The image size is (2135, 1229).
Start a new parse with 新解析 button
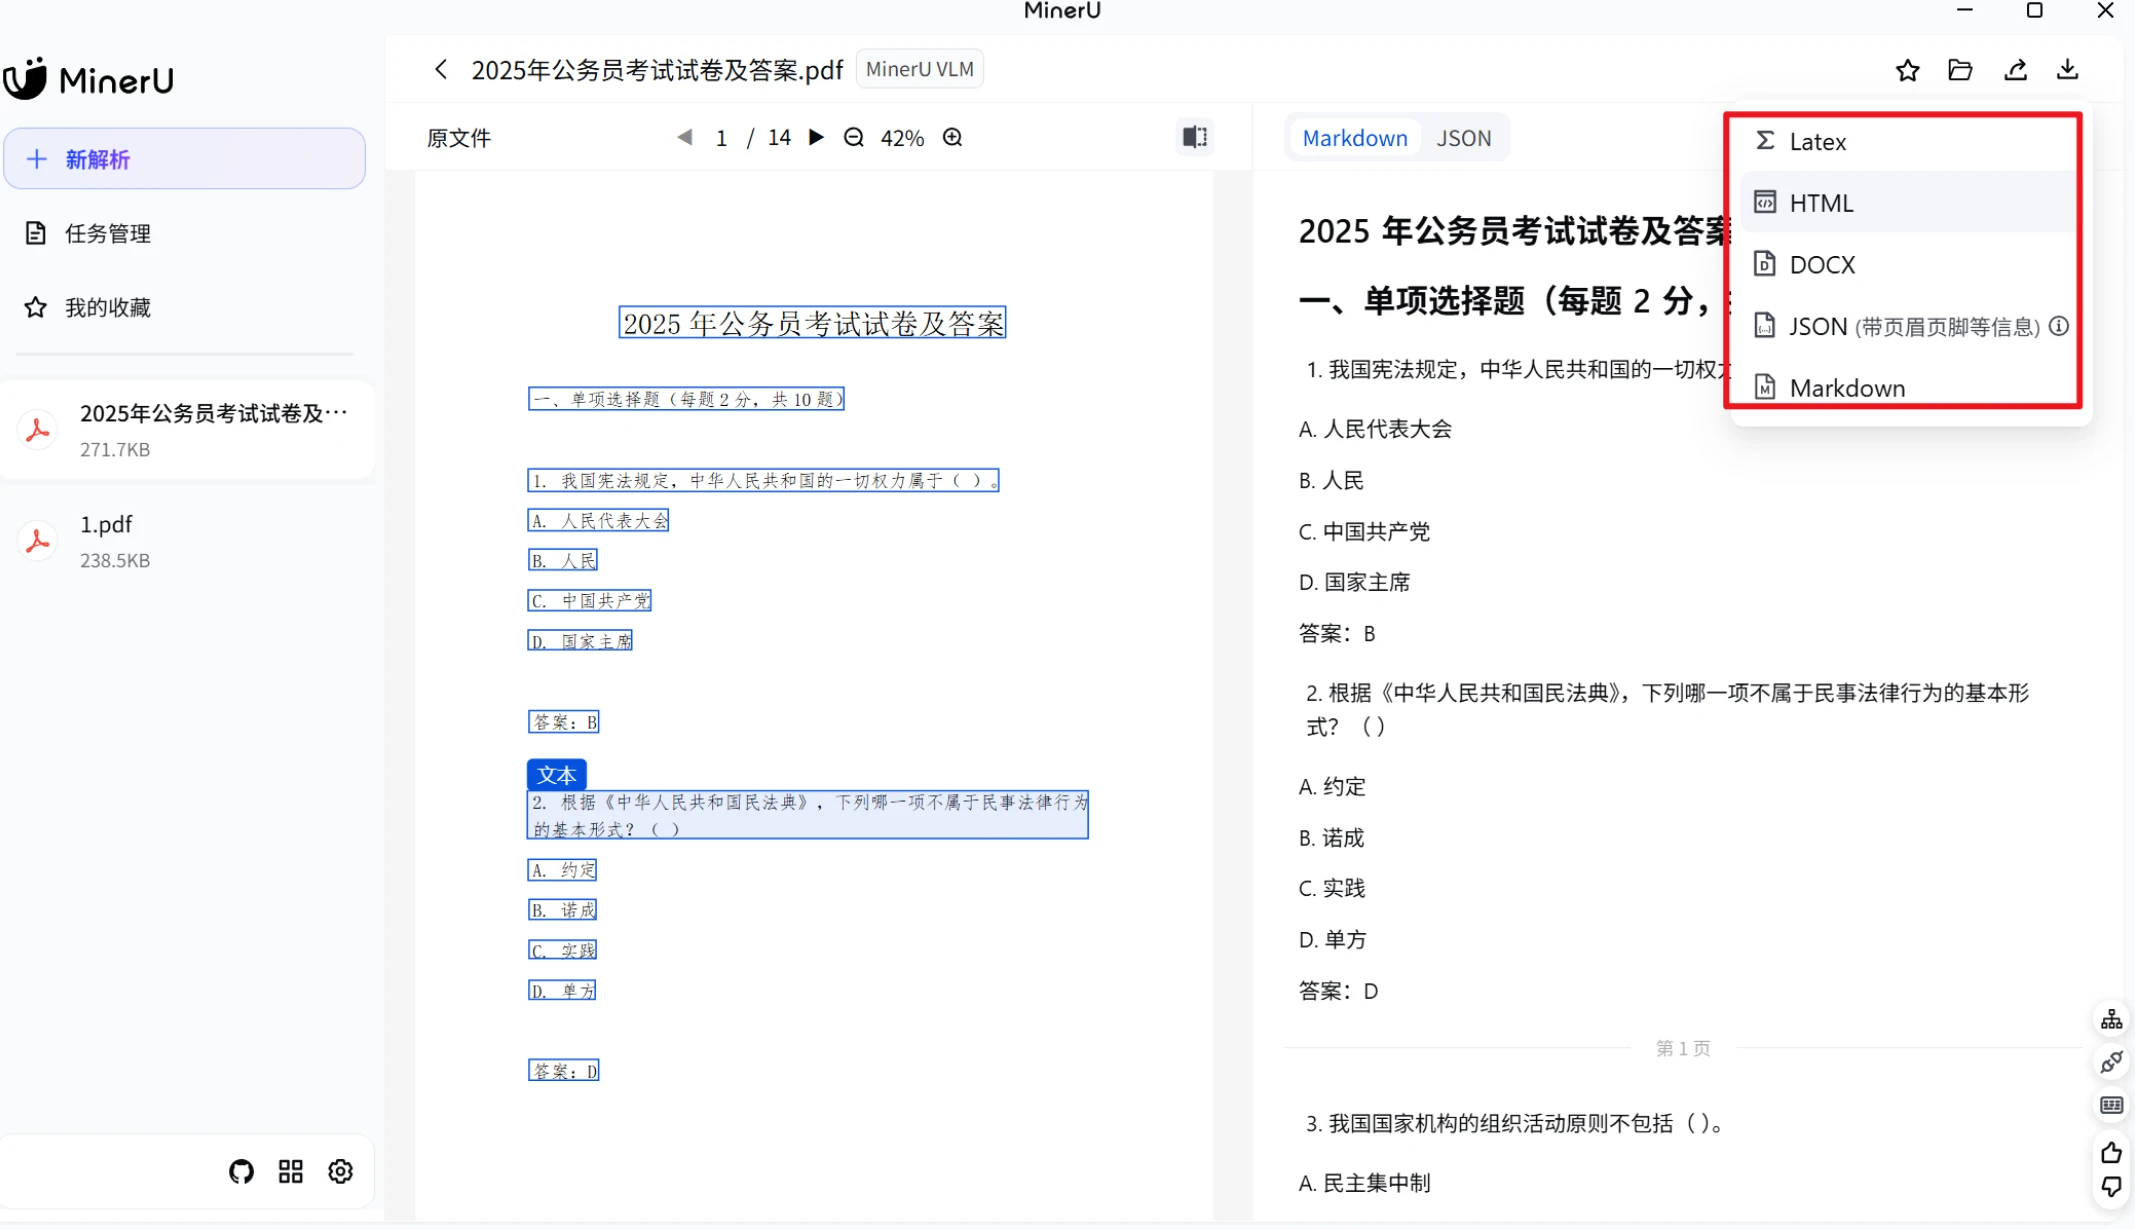183,158
